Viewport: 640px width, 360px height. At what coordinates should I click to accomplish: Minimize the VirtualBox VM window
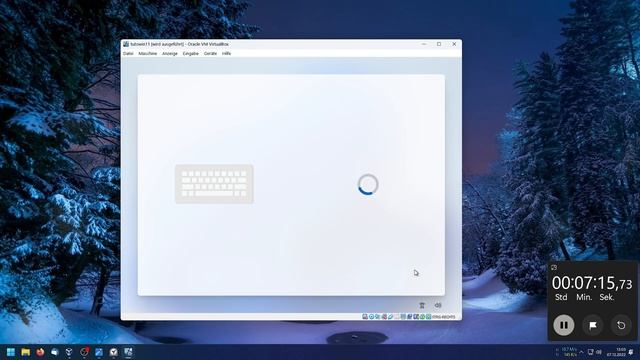(424, 44)
